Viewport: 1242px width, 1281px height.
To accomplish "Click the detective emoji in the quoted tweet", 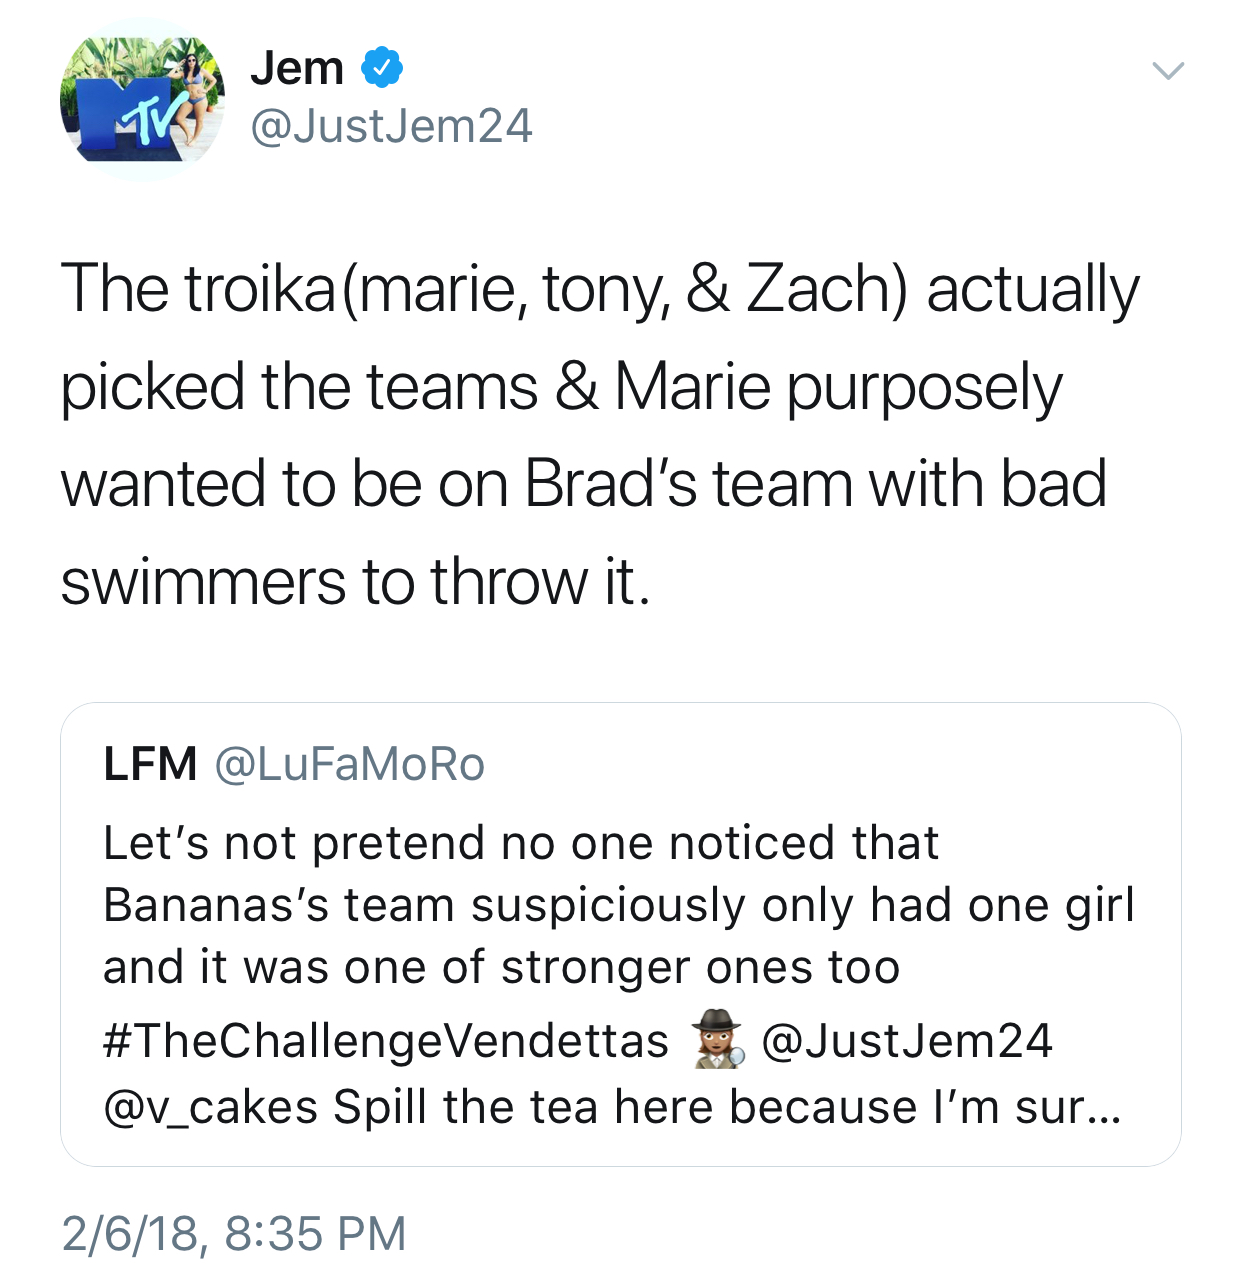I will point(719,1040).
